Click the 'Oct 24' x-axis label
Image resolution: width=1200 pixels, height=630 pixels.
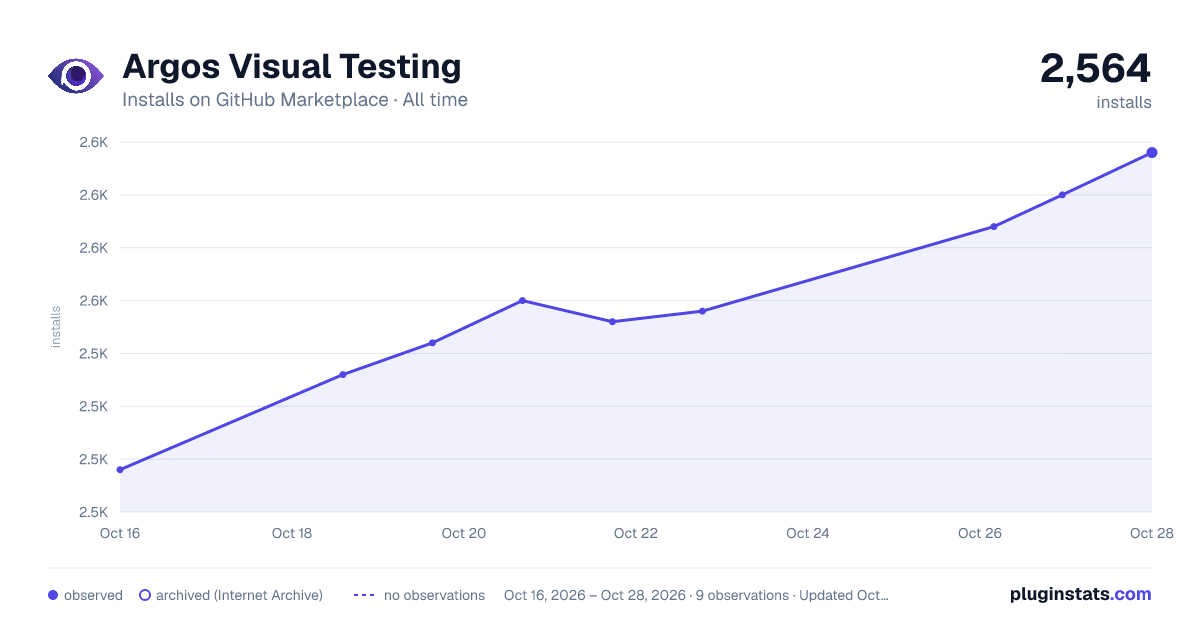point(808,533)
